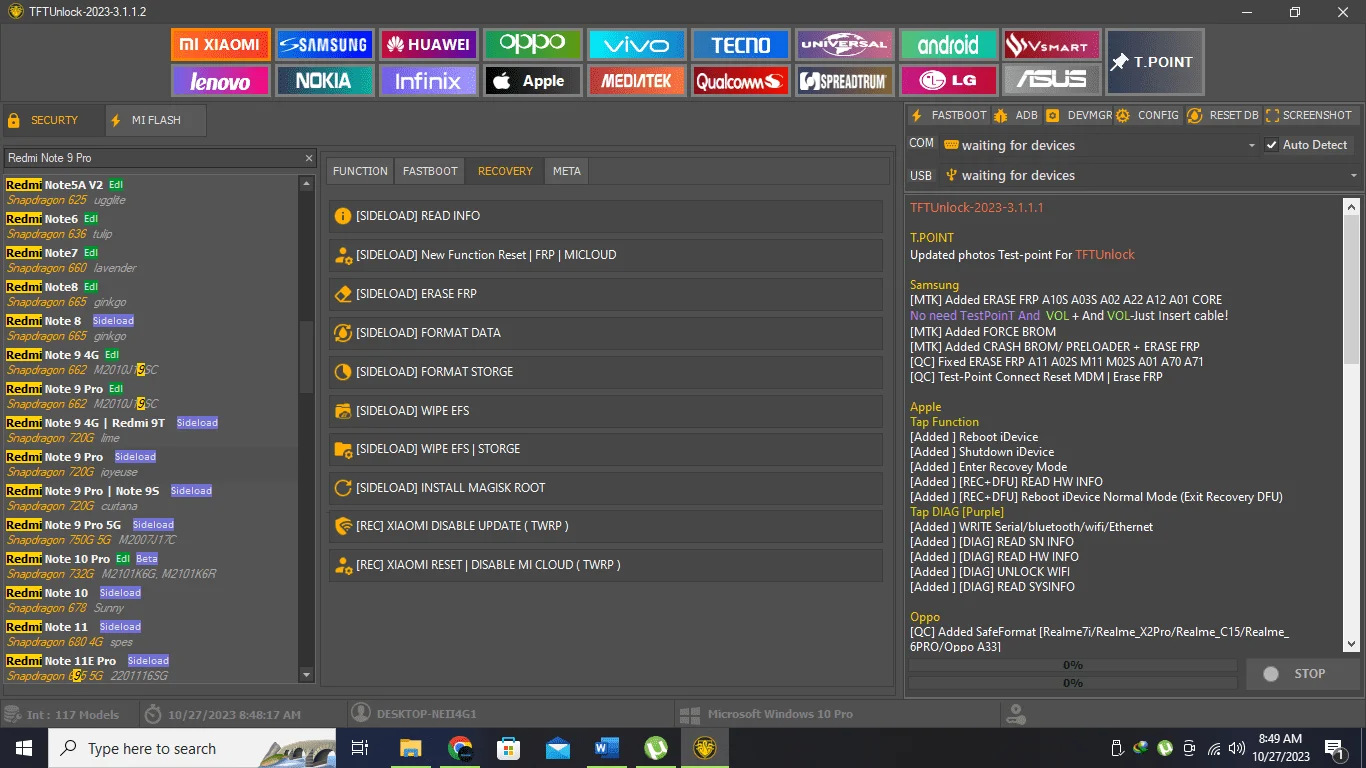
Task: Select the ASUS brand logo
Action: pyautogui.click(x=1052, y=81)
